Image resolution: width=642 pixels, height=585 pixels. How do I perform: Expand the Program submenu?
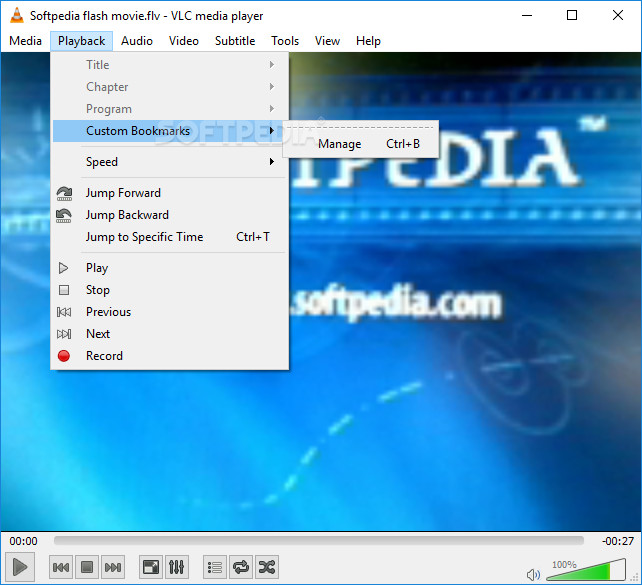tap(169, 109)
